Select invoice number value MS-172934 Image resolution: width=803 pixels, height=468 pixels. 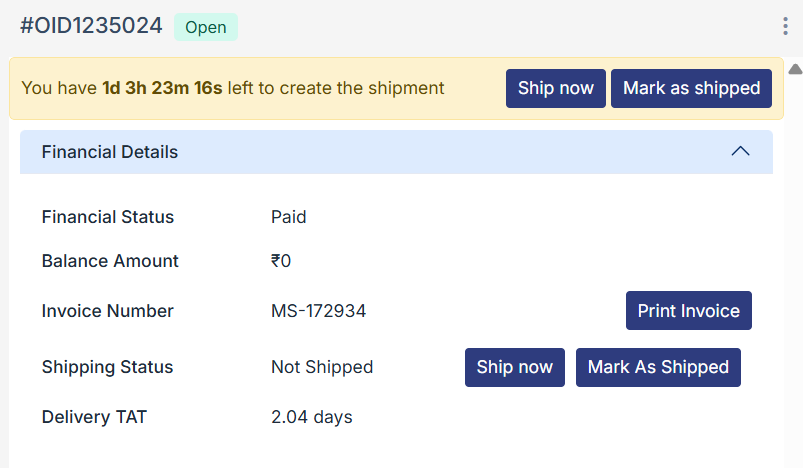(318, 311)
